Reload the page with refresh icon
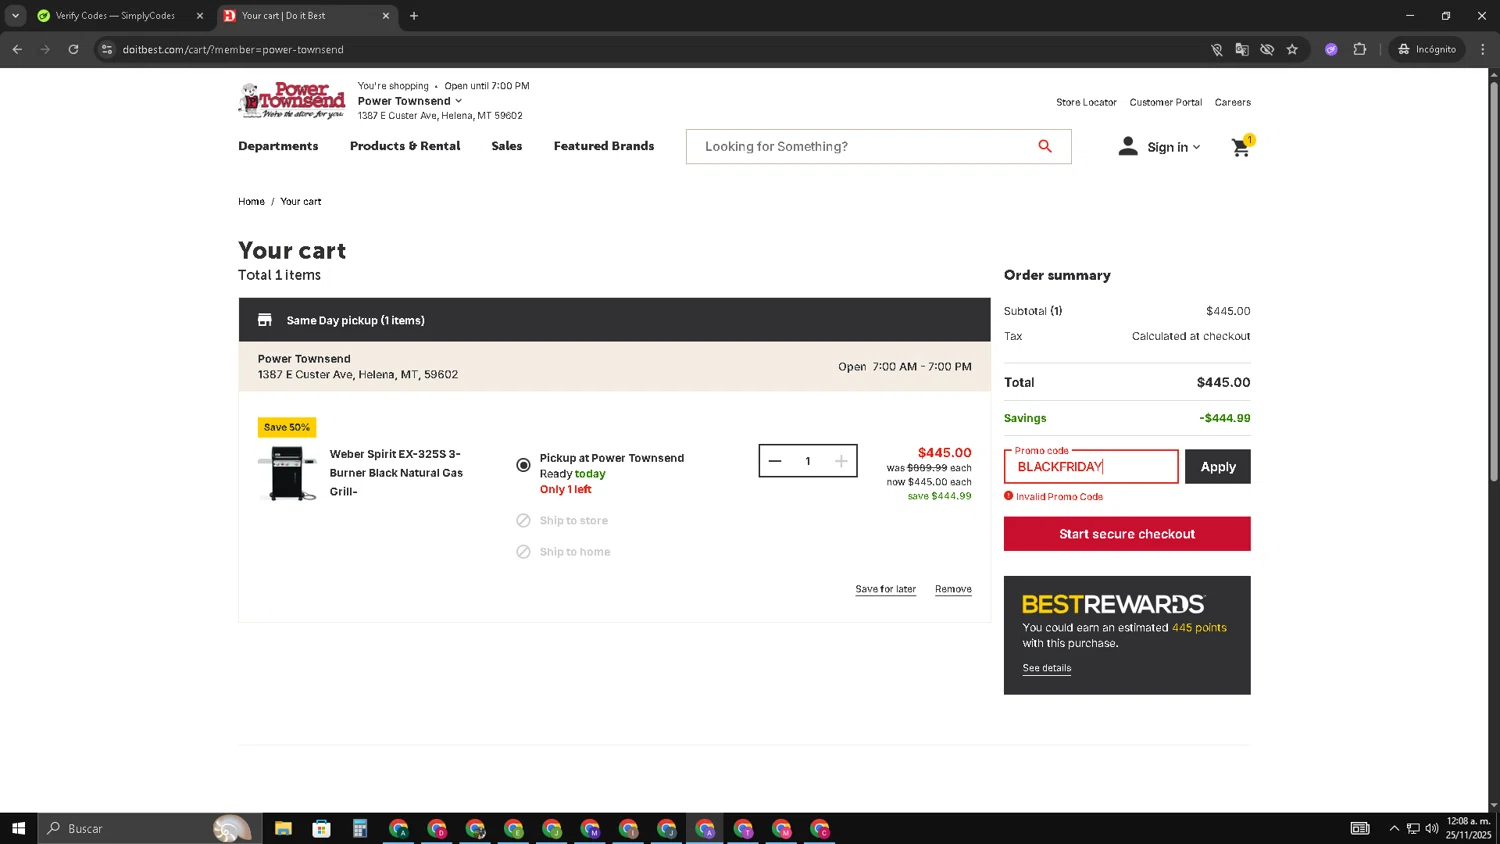Screen dimensions: 1500x844 pyautogui.click(x=73, y=49)
